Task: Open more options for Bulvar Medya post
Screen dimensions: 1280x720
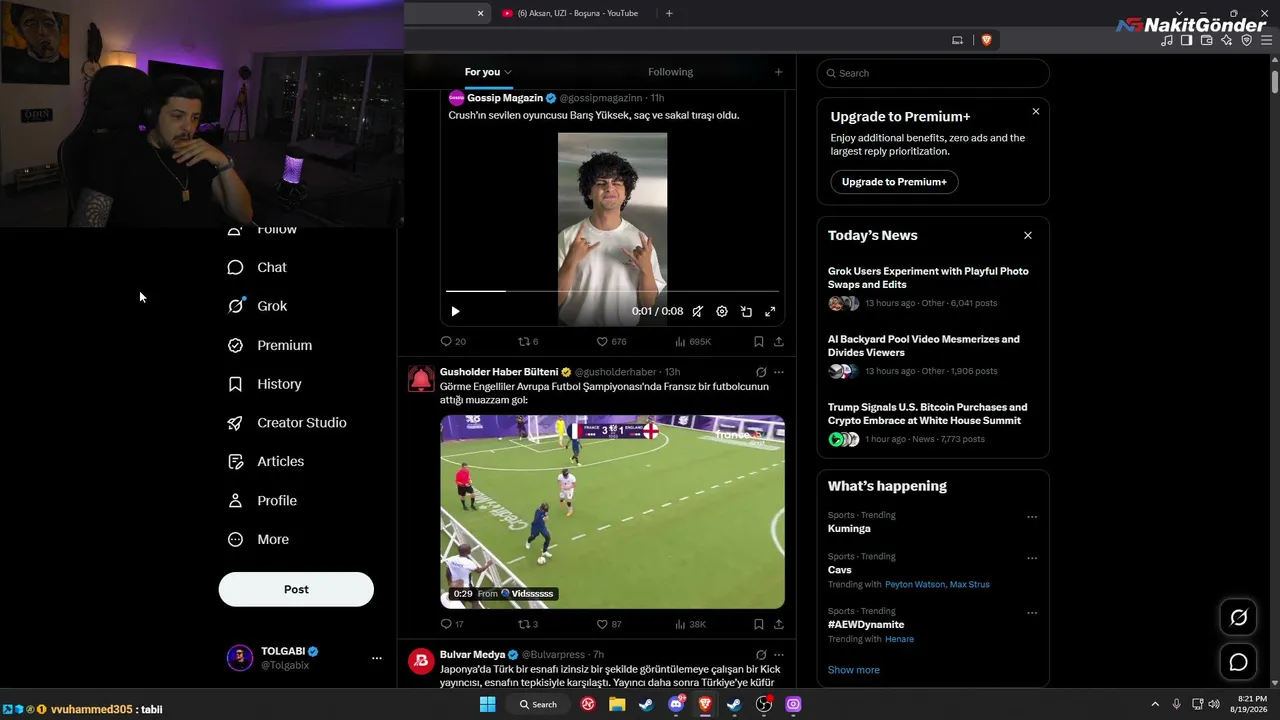Action: 779,655
